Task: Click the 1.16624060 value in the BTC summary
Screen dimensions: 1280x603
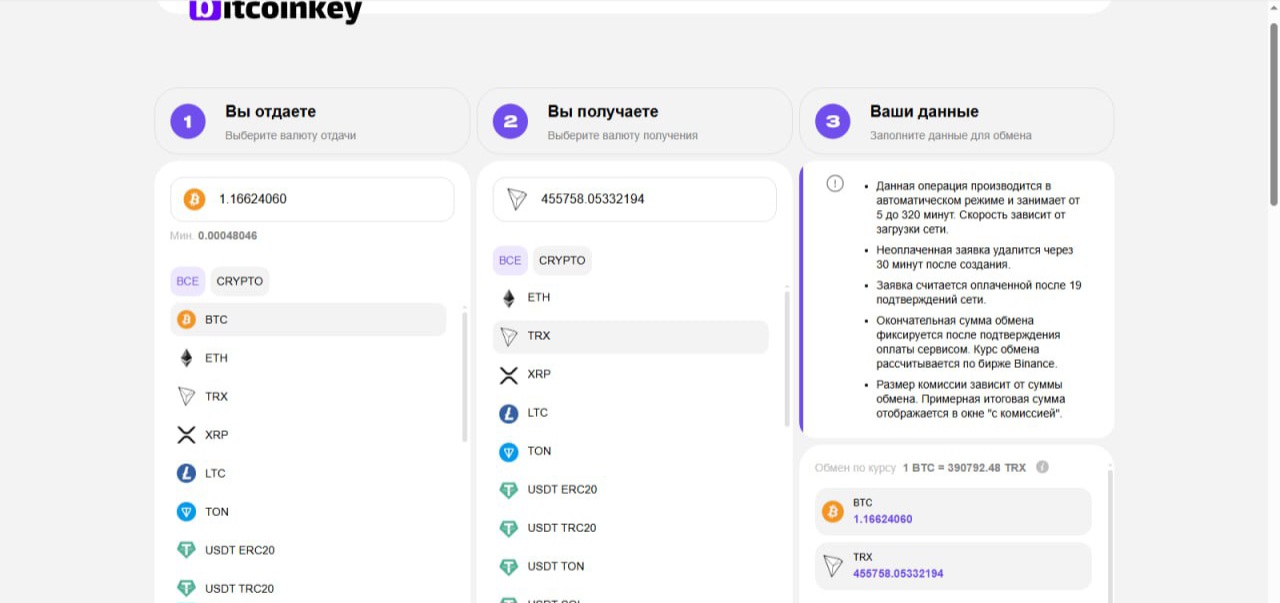Action: (882, 519)
